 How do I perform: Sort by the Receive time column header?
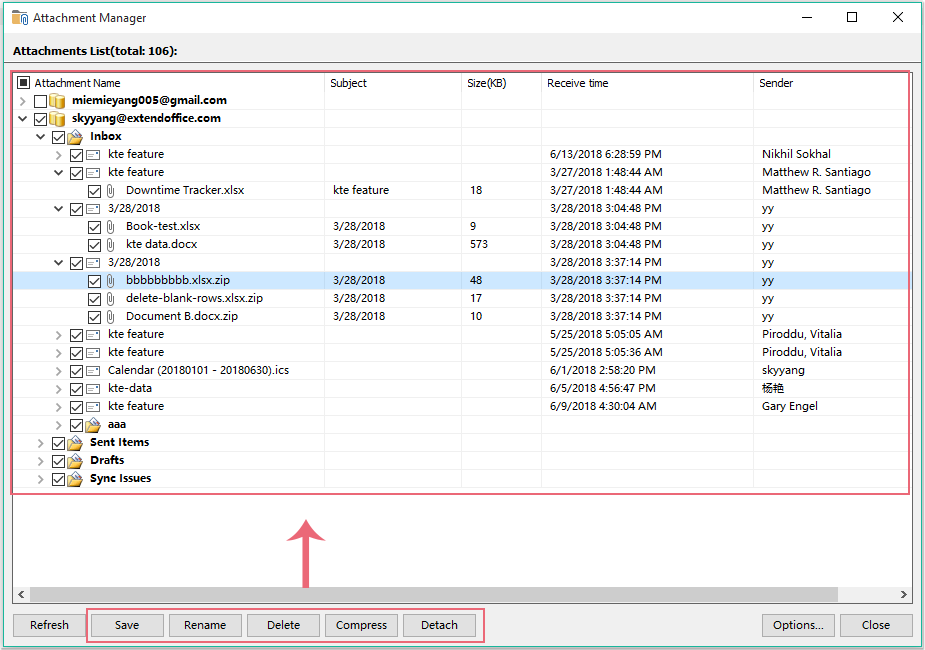point(577,83)
